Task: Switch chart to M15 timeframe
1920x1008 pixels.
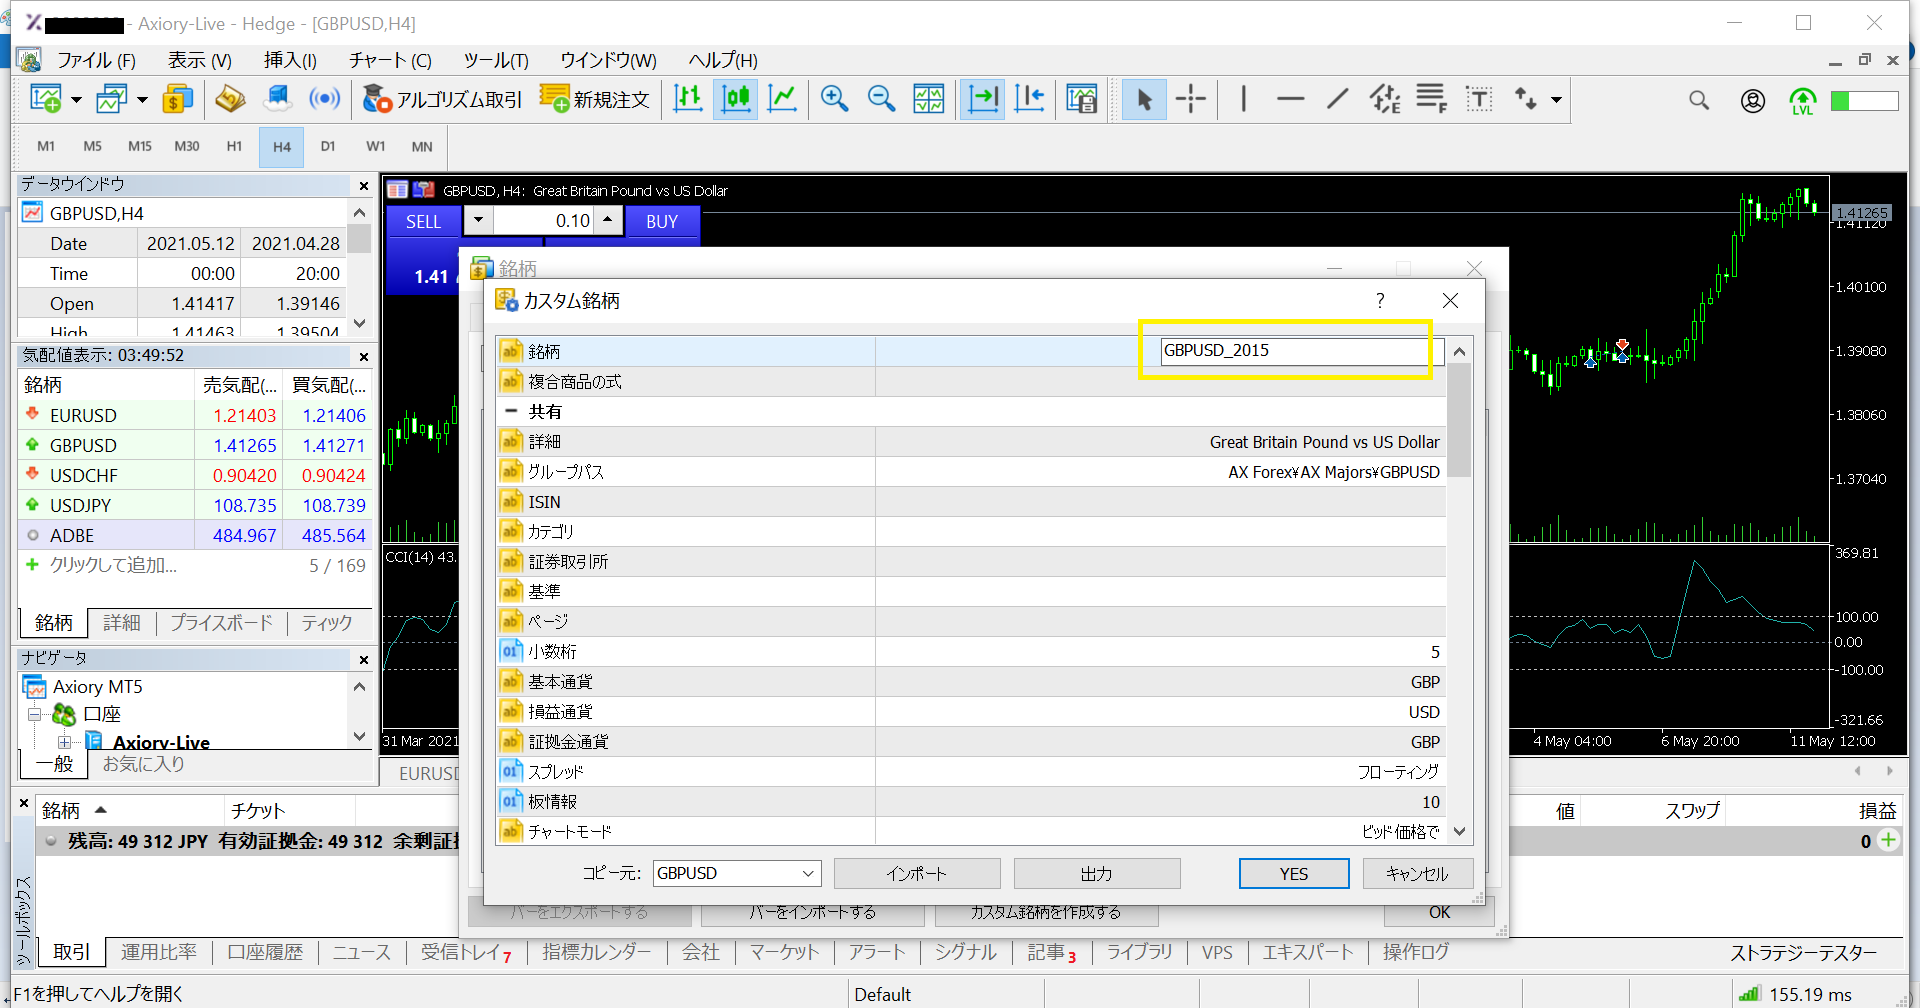Action: [140, 146]
